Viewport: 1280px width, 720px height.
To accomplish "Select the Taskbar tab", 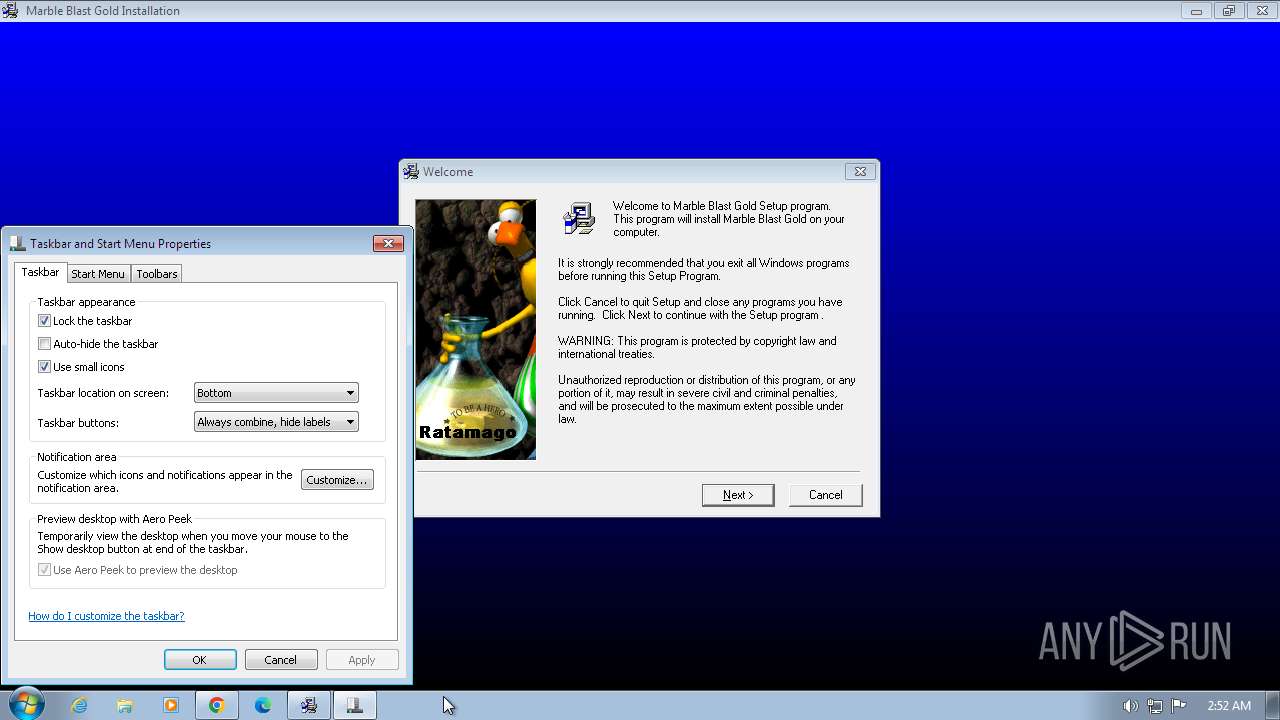I will coord(40,272).
